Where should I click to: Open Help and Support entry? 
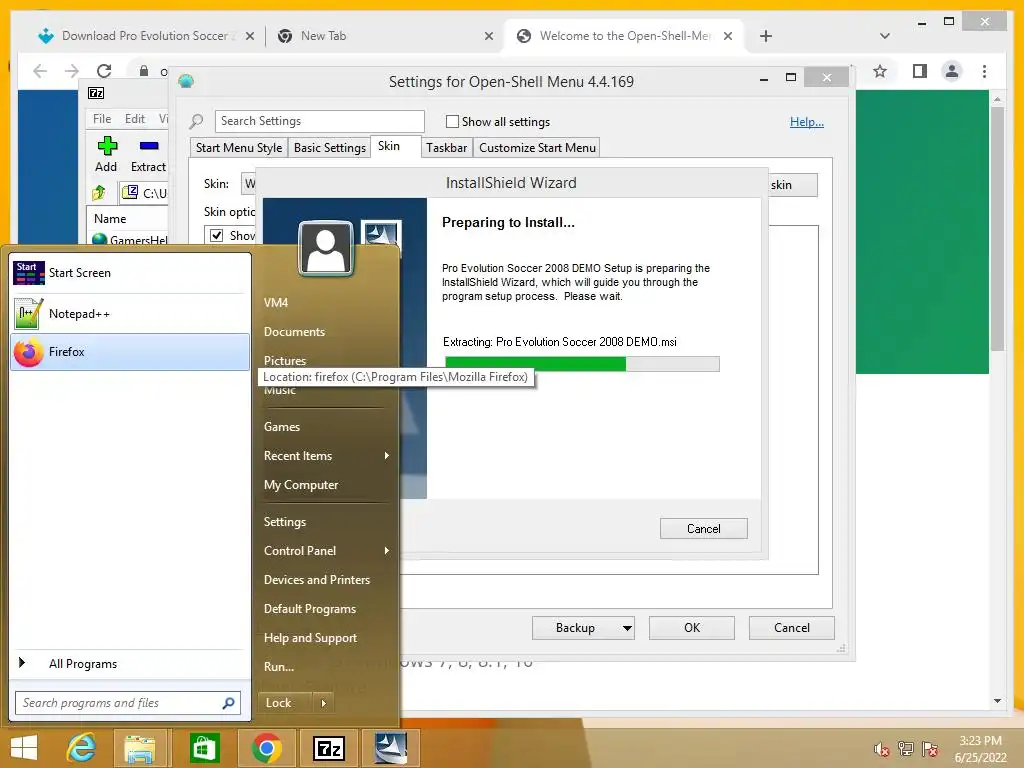pos(310,638)
